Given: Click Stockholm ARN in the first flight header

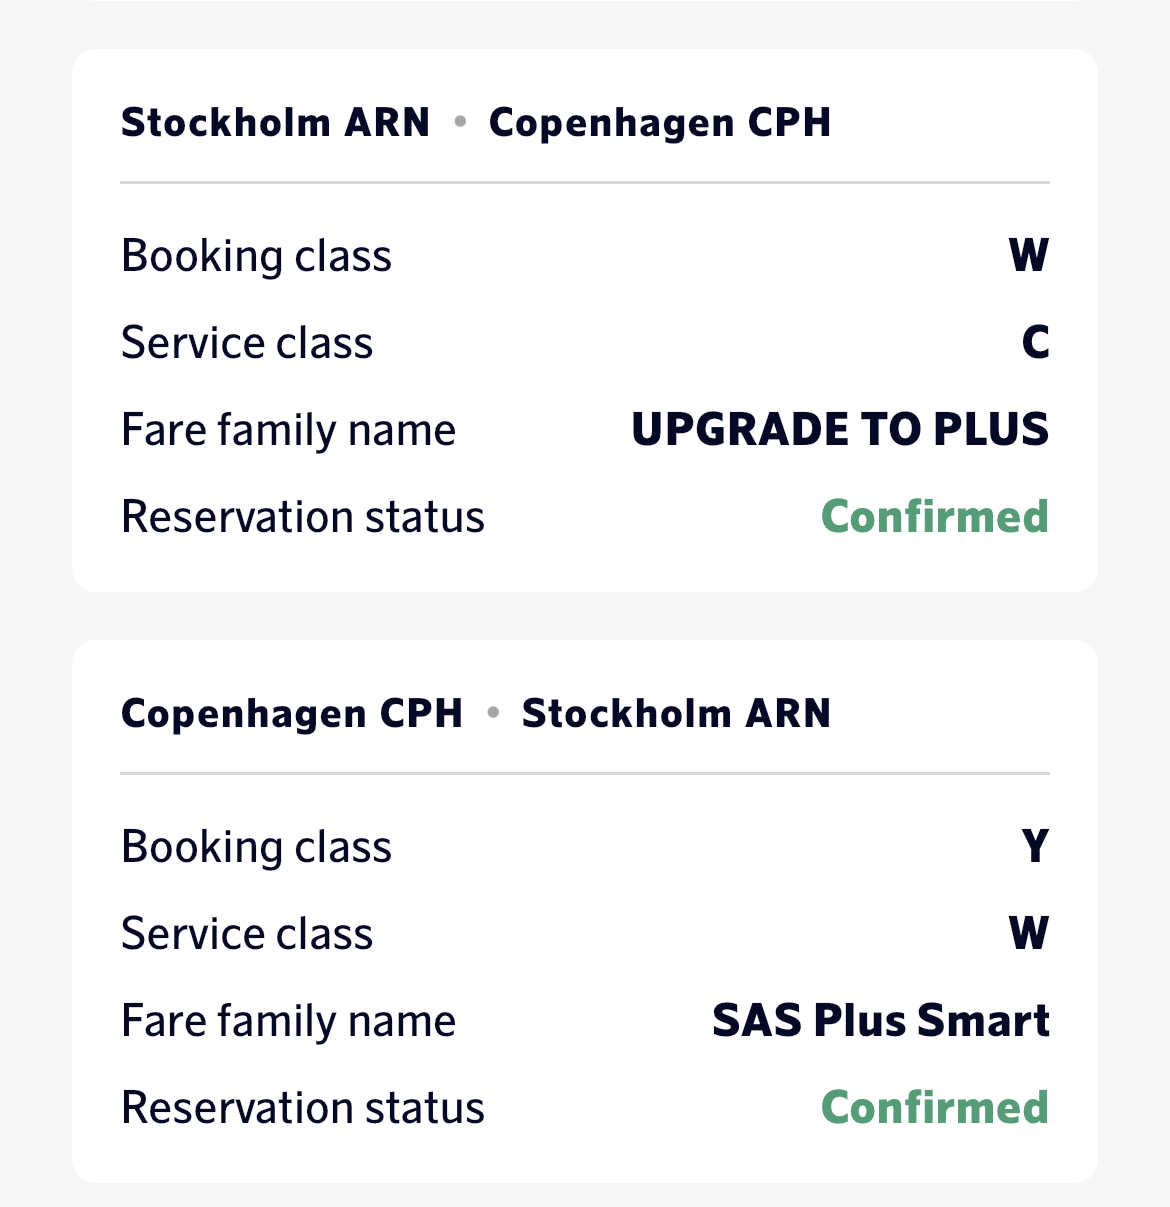Looking at the screenshot, I should pyautogui.click(x=275, y=123).
